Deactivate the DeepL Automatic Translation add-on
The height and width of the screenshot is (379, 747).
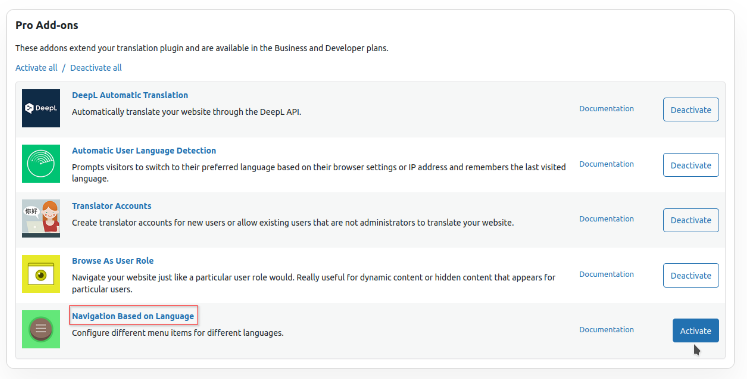click(x=691, y=110)
